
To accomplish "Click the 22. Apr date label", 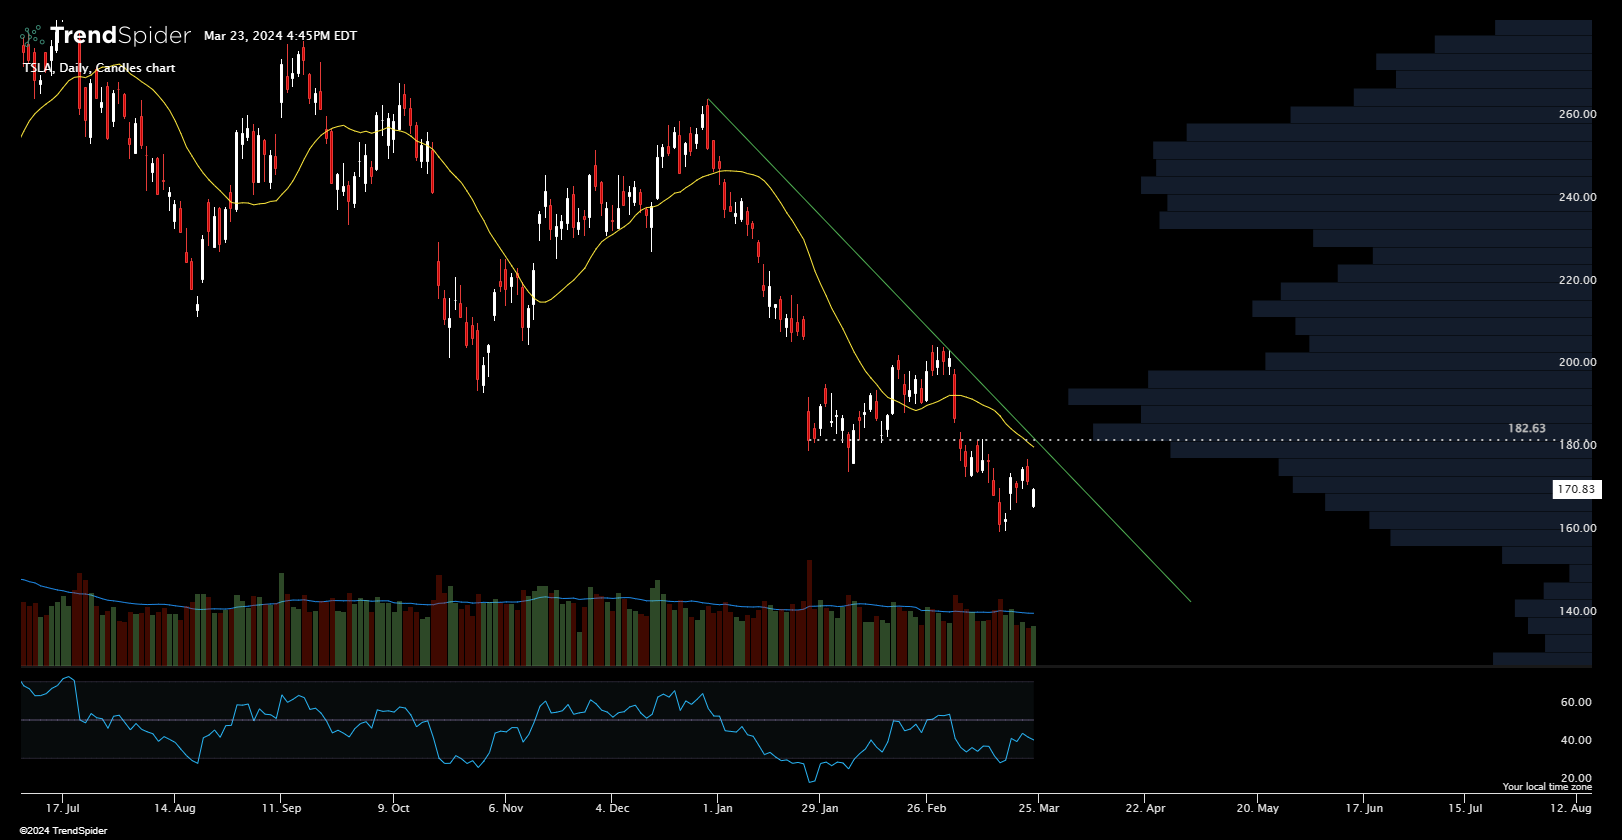I will [1145, 808].
